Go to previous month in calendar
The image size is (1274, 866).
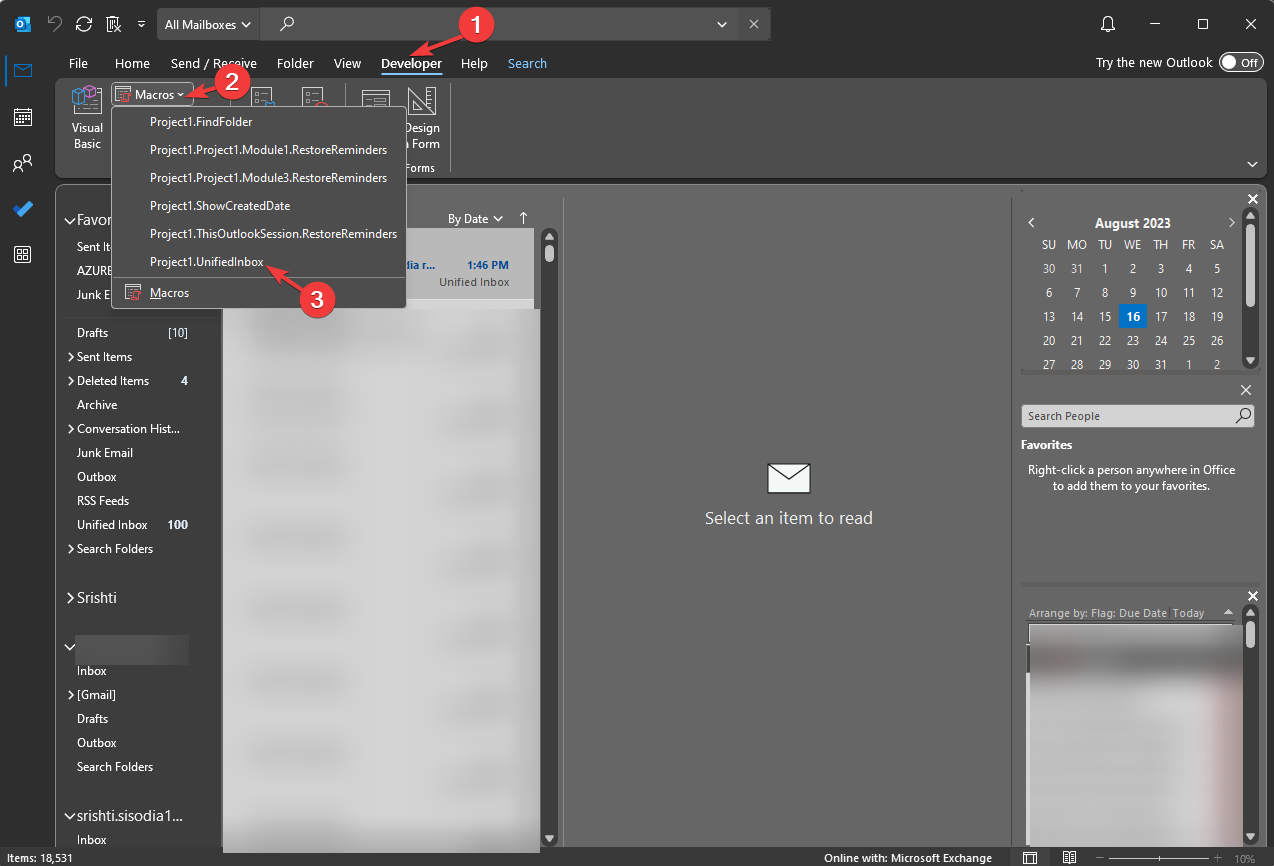(x=1031, y=223)
